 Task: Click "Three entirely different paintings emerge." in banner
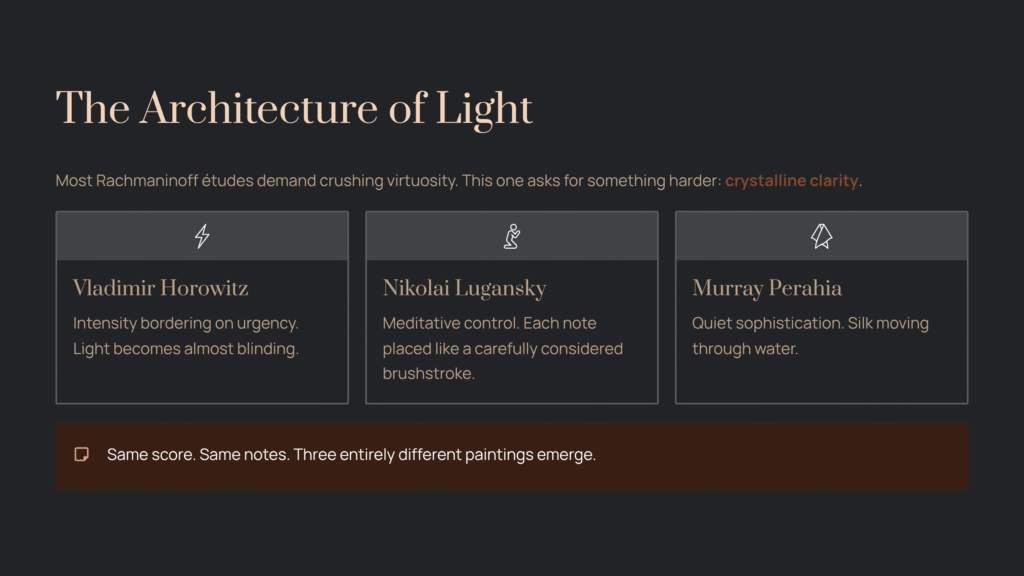pos(444,455)
